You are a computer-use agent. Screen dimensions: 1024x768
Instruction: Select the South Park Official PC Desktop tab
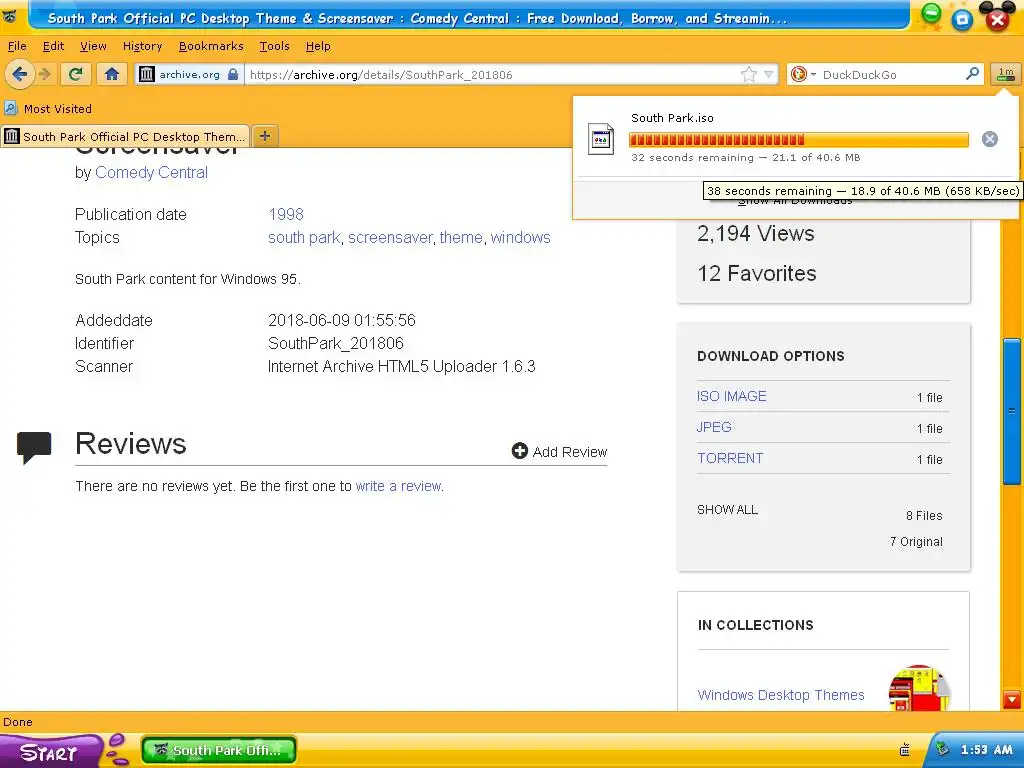click(125, 136)
